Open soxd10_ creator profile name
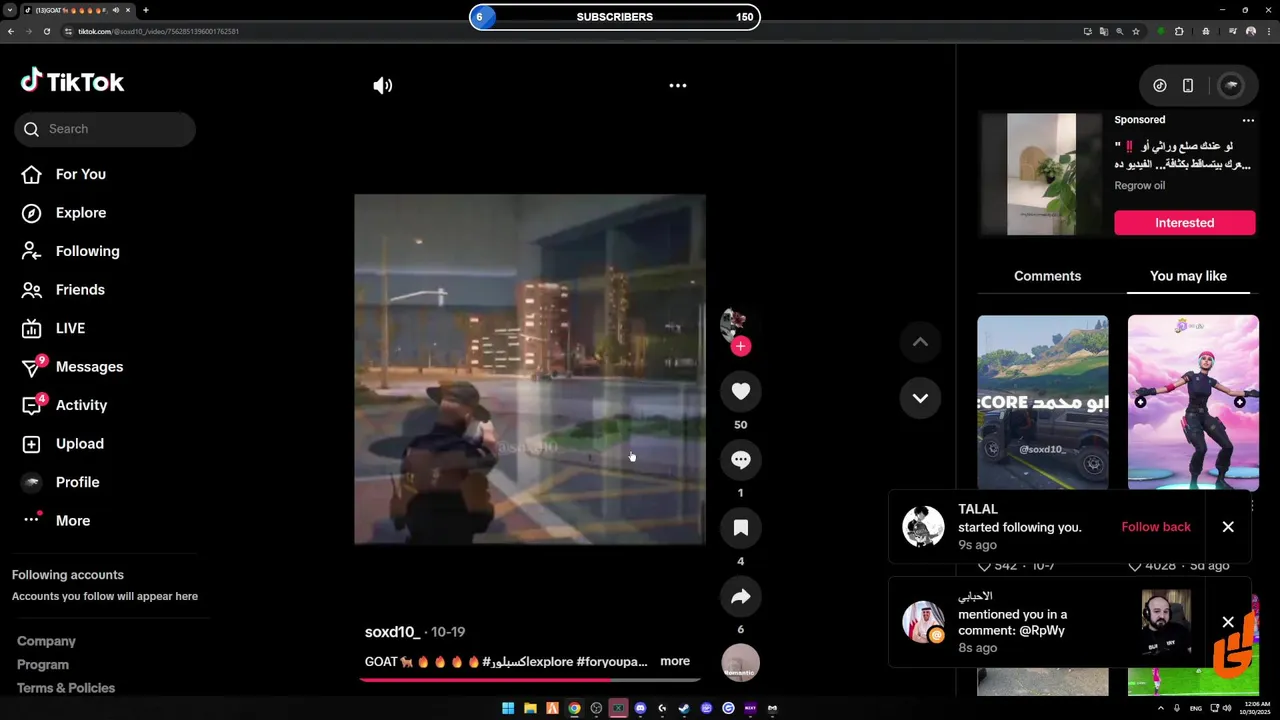 click(x=392, y=632)
